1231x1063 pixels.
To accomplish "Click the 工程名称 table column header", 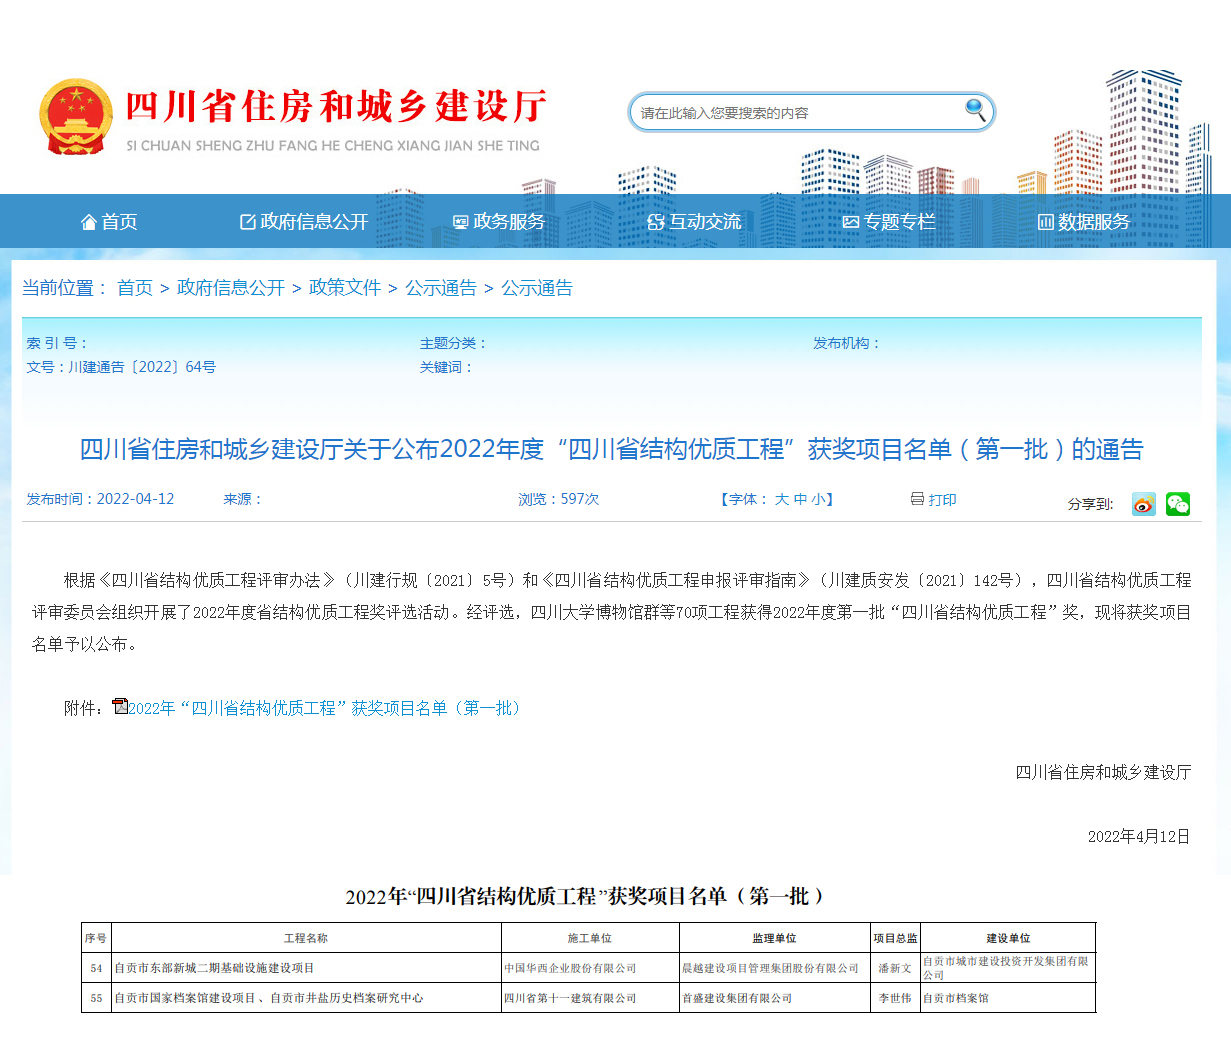I will pyautogui.click(x=306, y=938).
